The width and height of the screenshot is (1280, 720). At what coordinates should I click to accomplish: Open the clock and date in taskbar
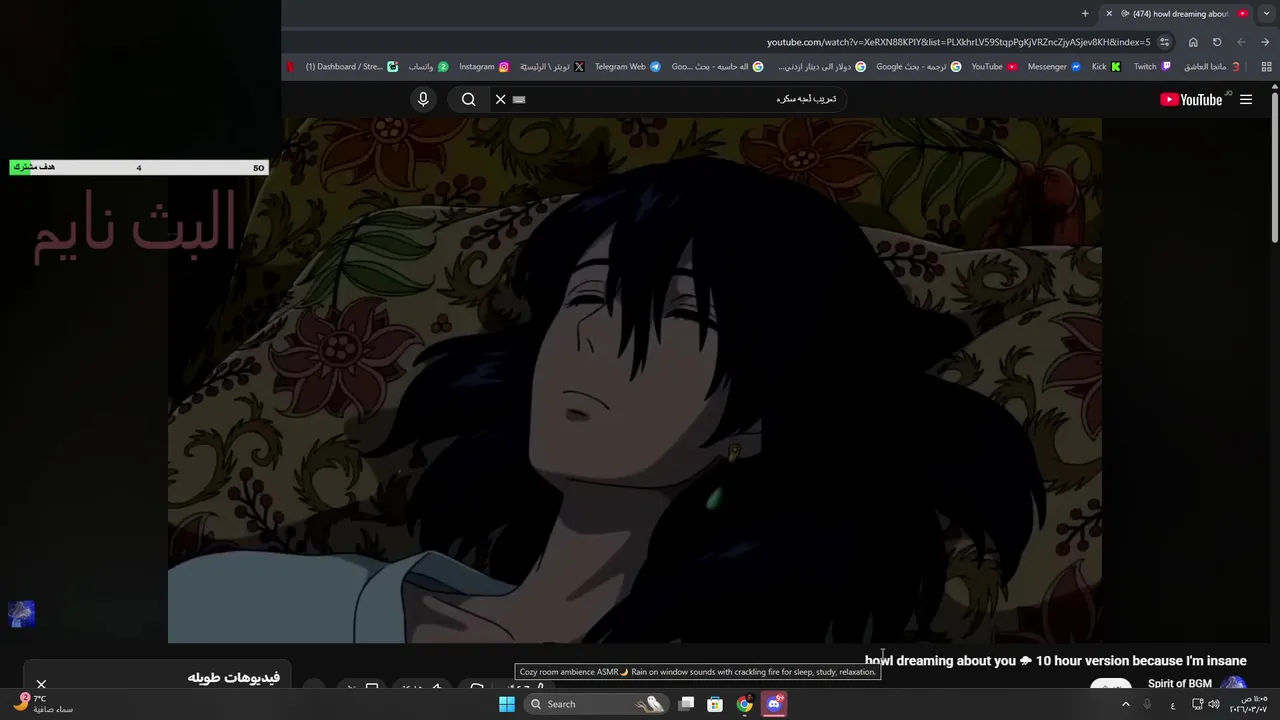click(x=1250, y=704)
